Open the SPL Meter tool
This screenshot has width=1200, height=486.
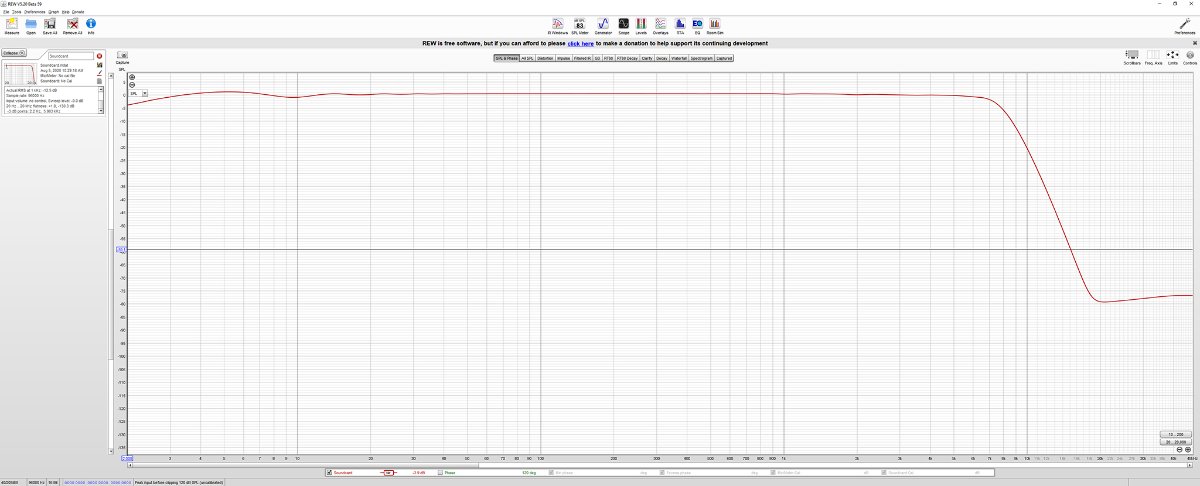click(x=580, y=23)
